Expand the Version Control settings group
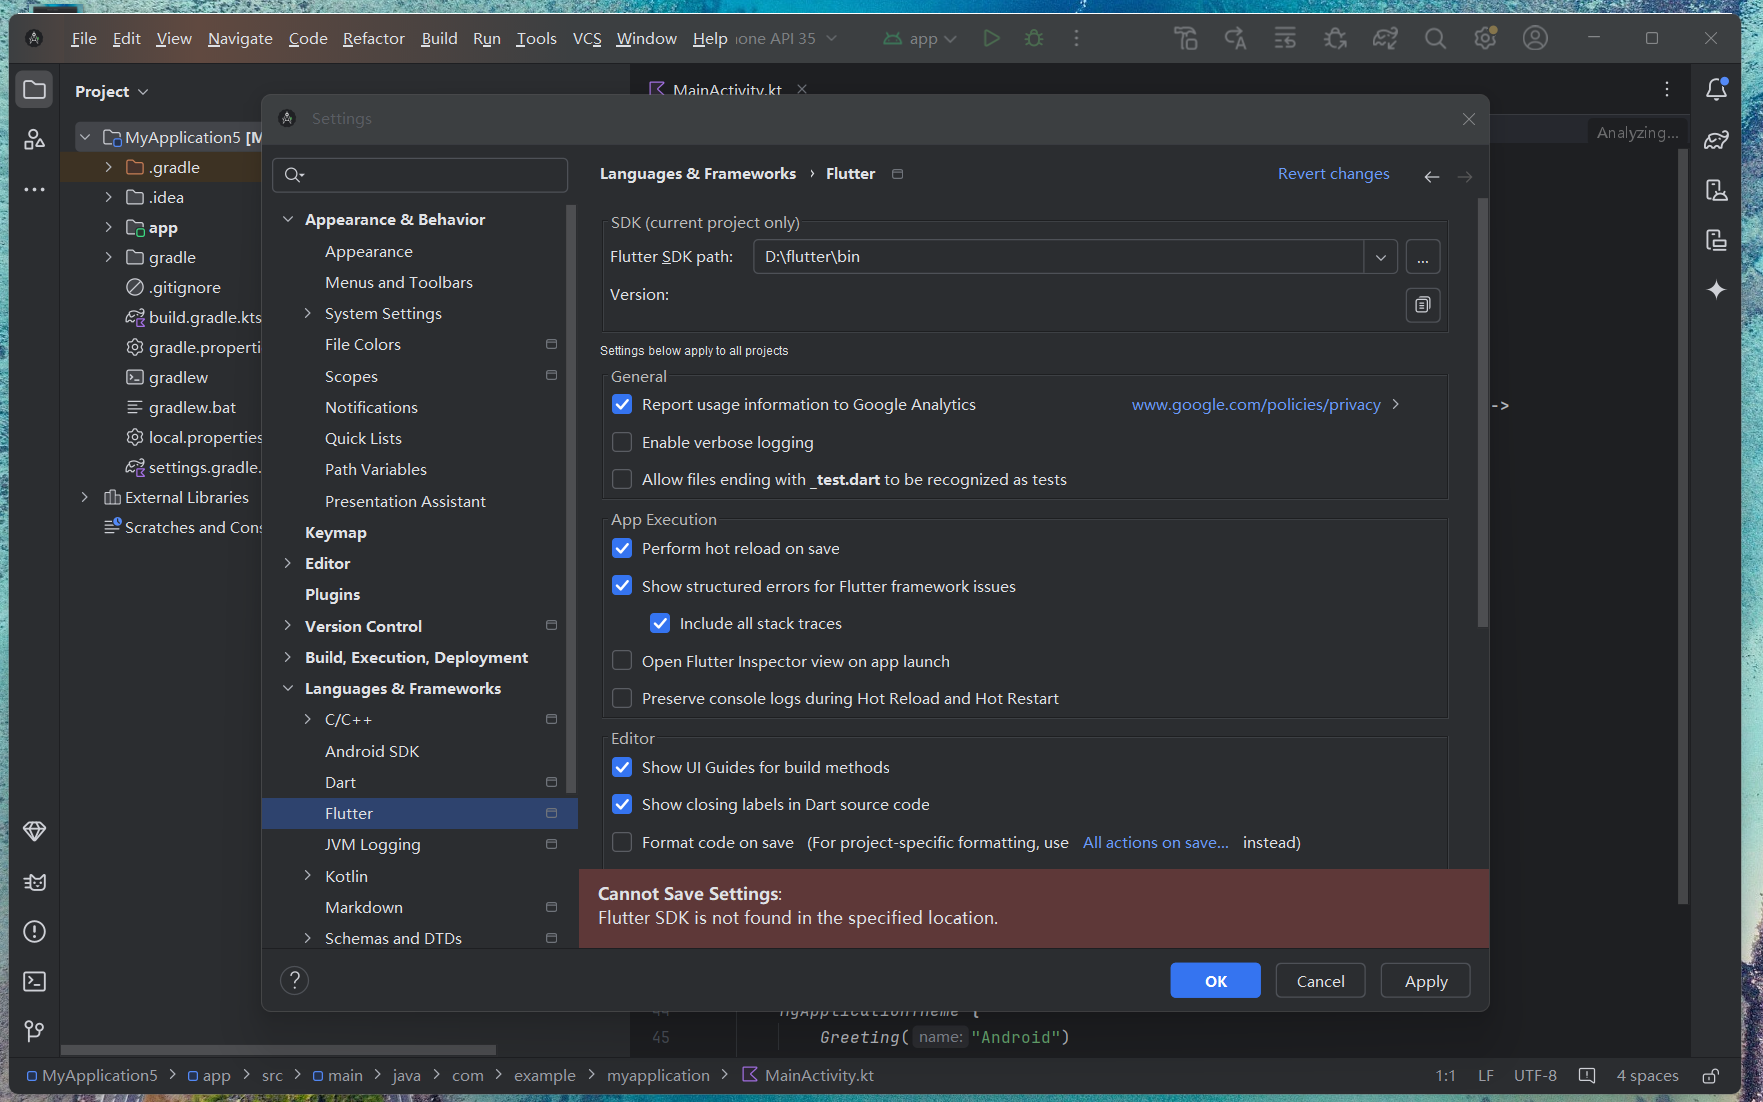This screenshot has width=1763, height=1102. pos(288,626)
